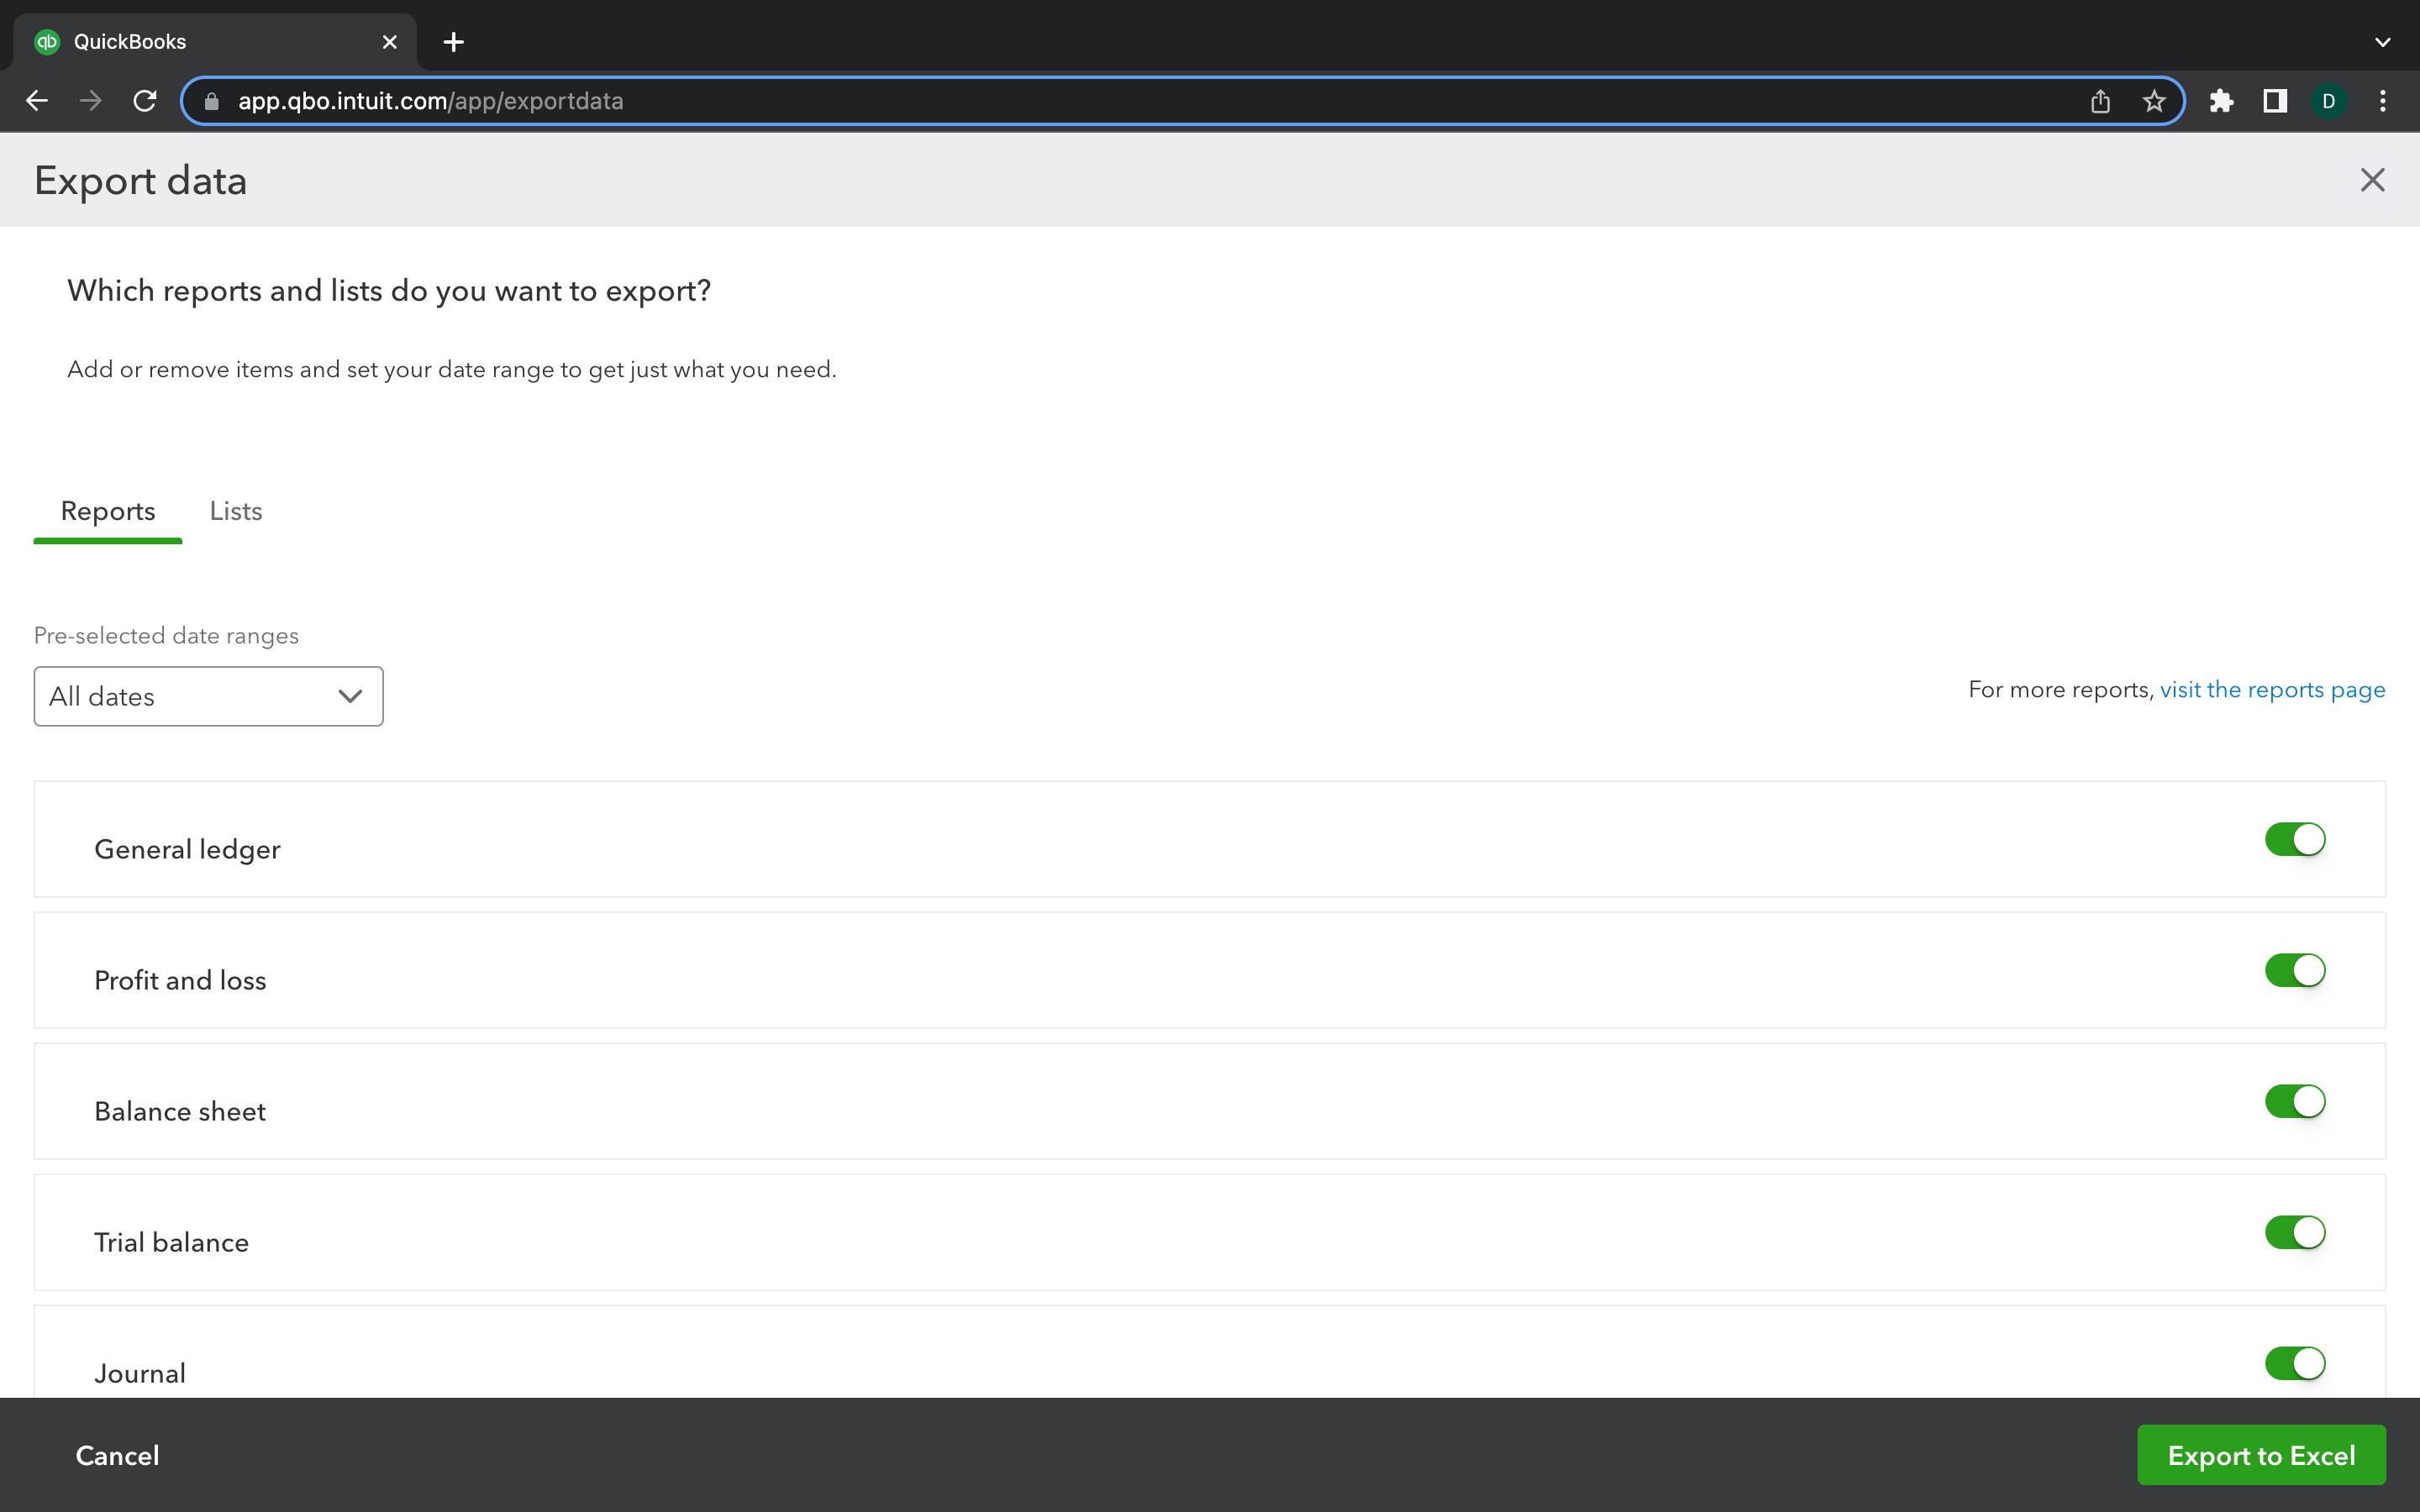Reload the QuickBooks page
The height and width of the screenshot is (1512, 2420).
coord(145,101)
